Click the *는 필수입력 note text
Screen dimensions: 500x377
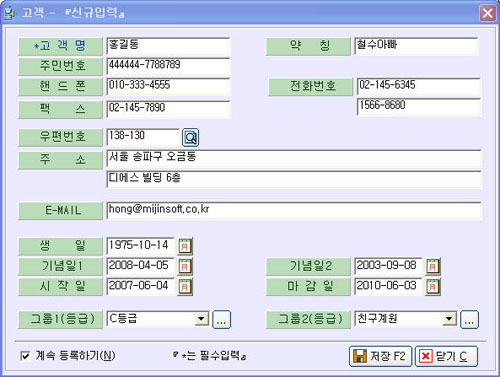[x=210, y=356]
